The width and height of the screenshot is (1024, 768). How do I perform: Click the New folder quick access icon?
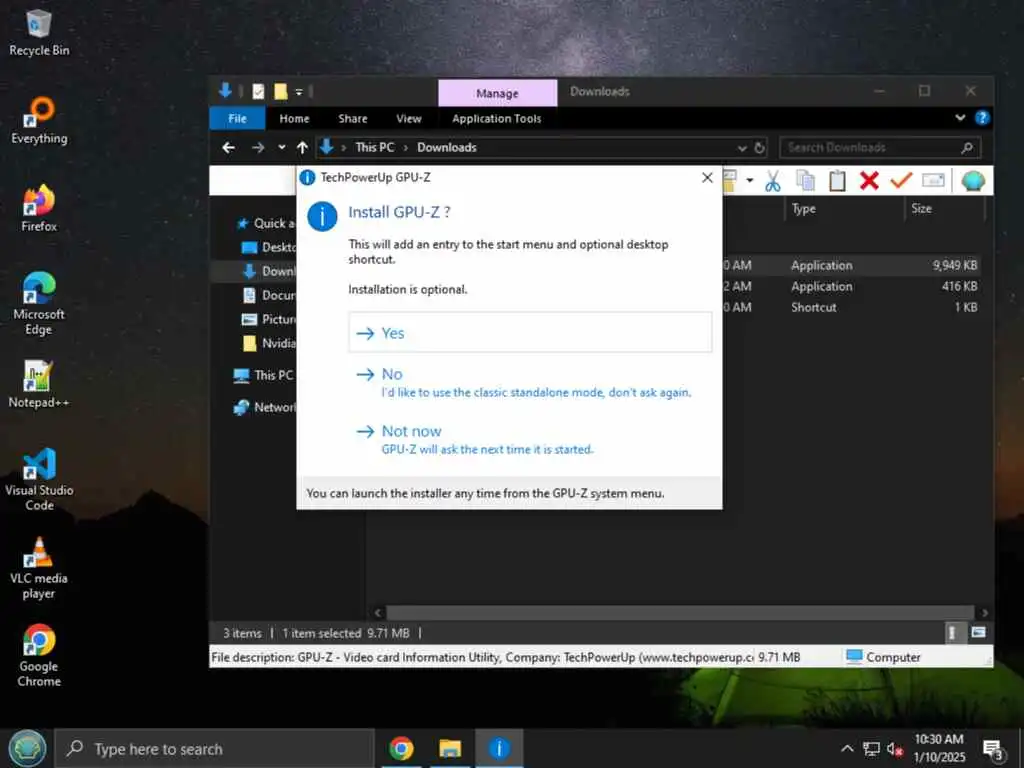click(280, 91)
